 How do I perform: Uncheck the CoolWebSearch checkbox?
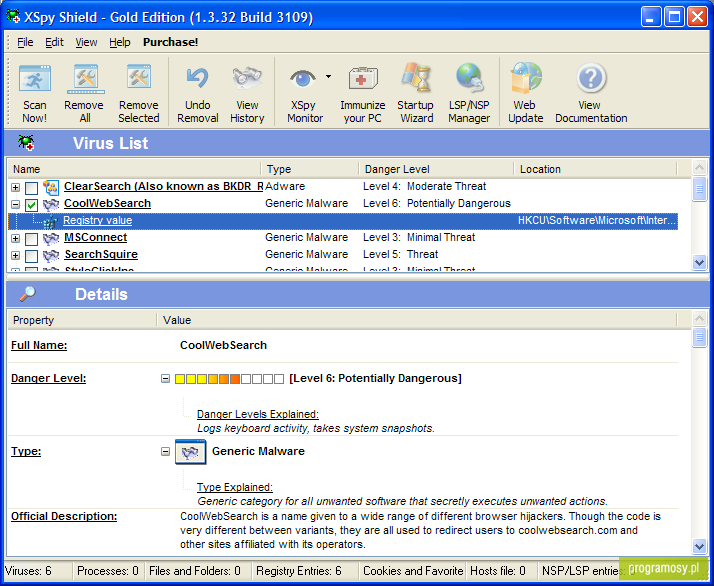31,205
